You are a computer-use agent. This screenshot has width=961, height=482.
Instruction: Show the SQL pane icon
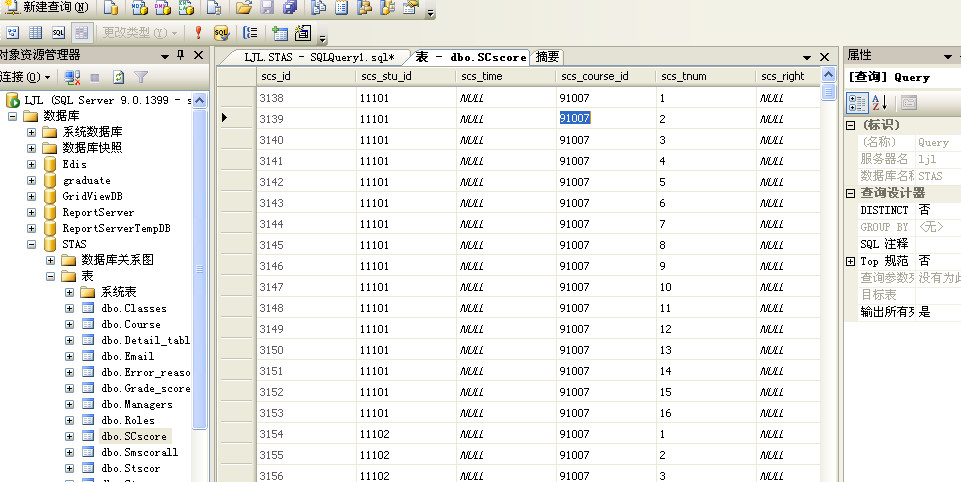58,33
